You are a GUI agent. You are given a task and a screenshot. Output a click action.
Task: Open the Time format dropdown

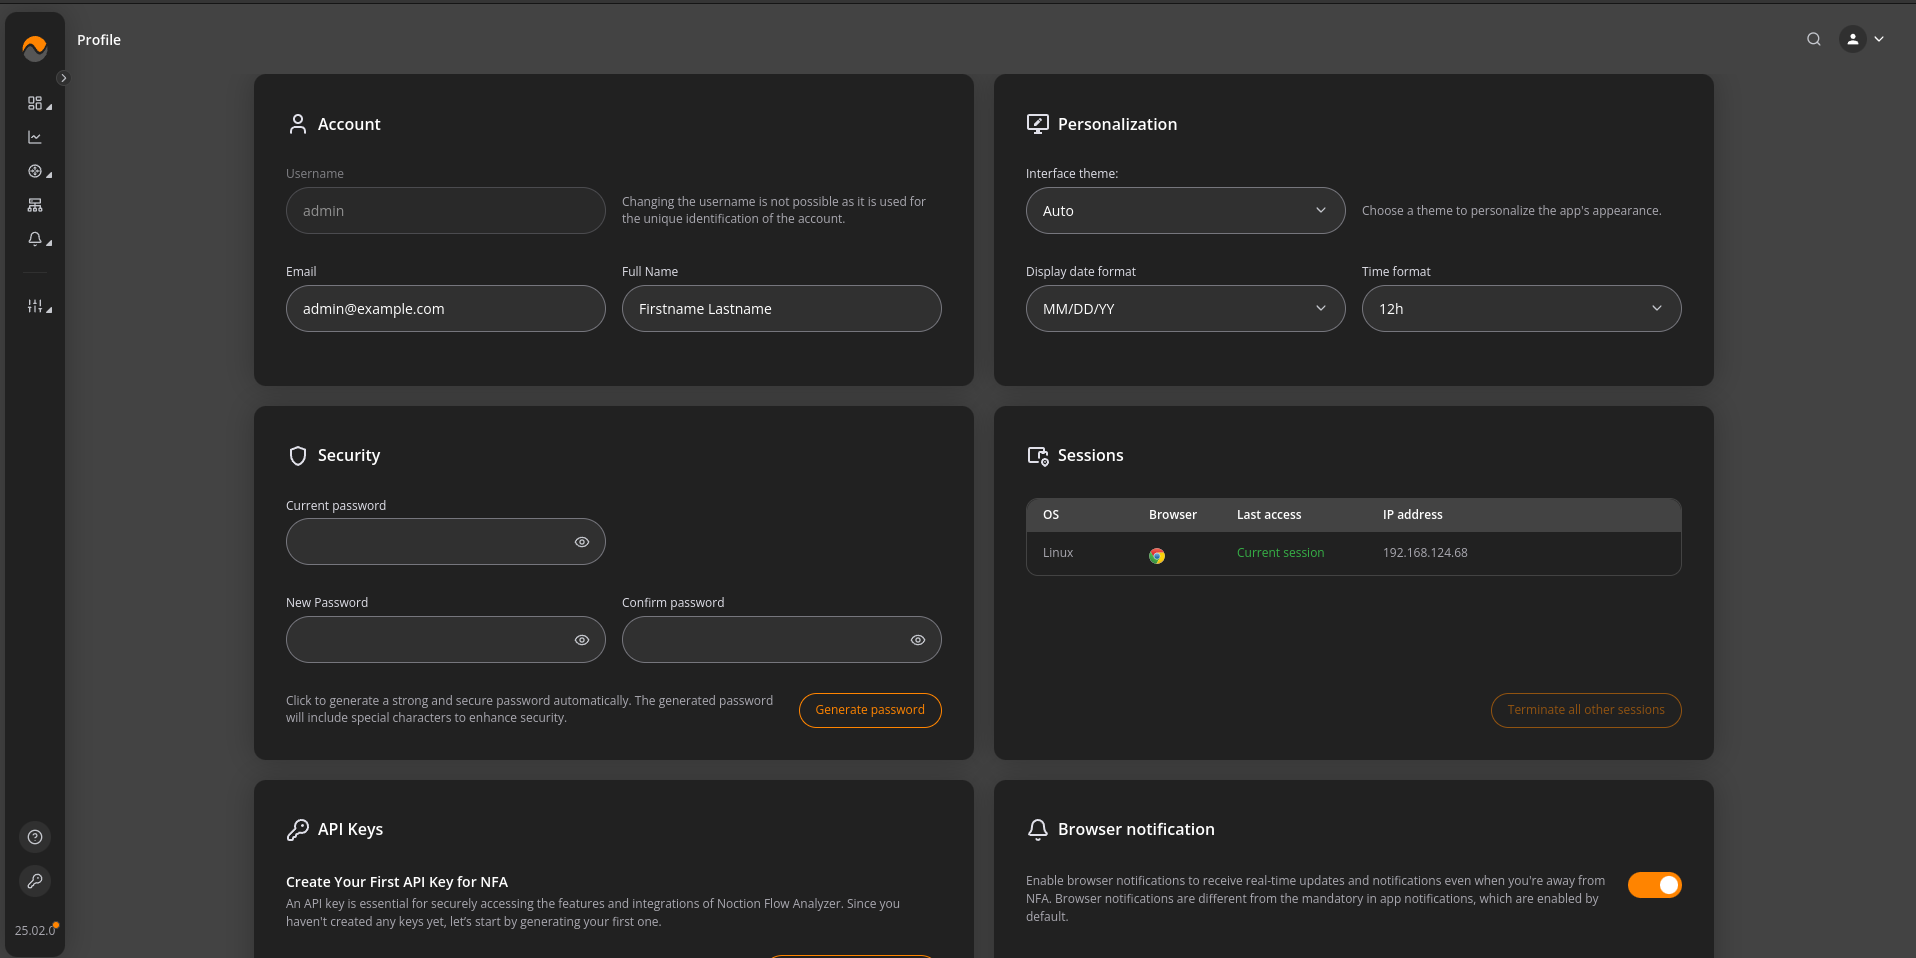[1520, 309]
